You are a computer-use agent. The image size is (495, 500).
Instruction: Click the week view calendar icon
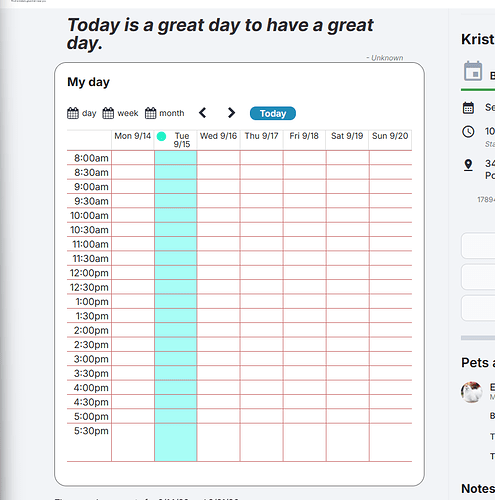[x=108, y=113]
